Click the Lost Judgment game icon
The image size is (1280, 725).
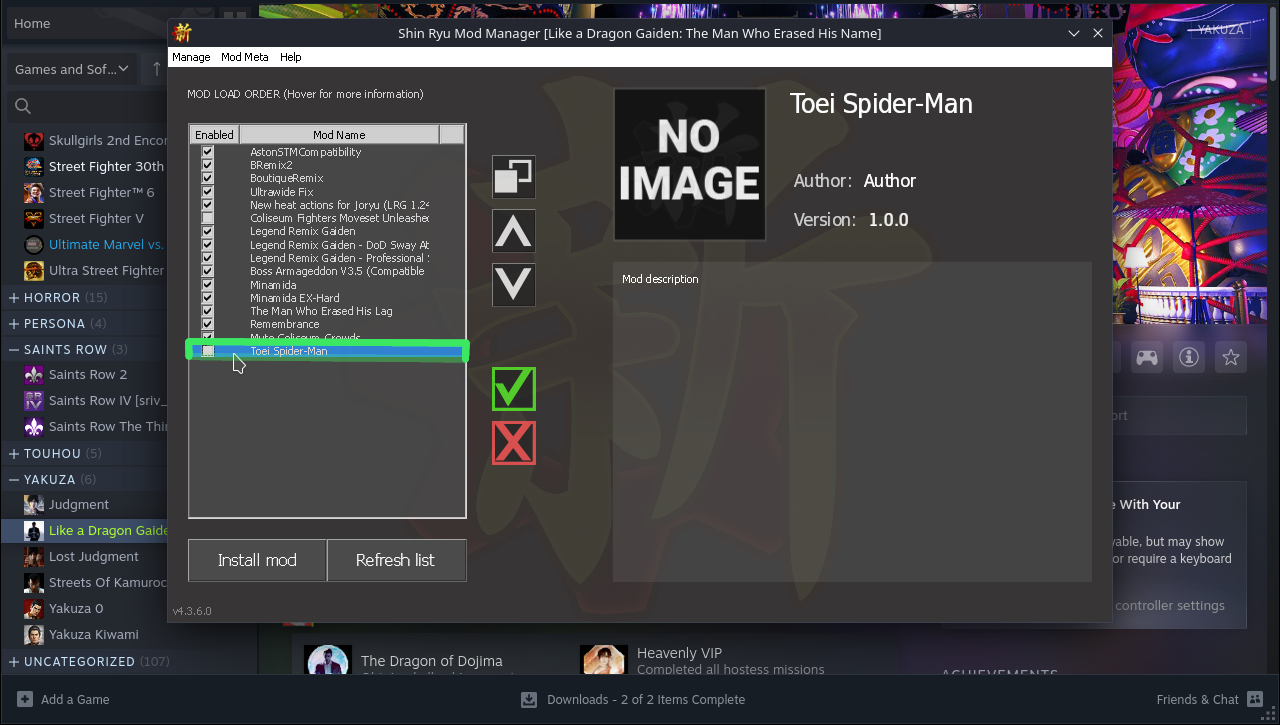click(34, 556)
